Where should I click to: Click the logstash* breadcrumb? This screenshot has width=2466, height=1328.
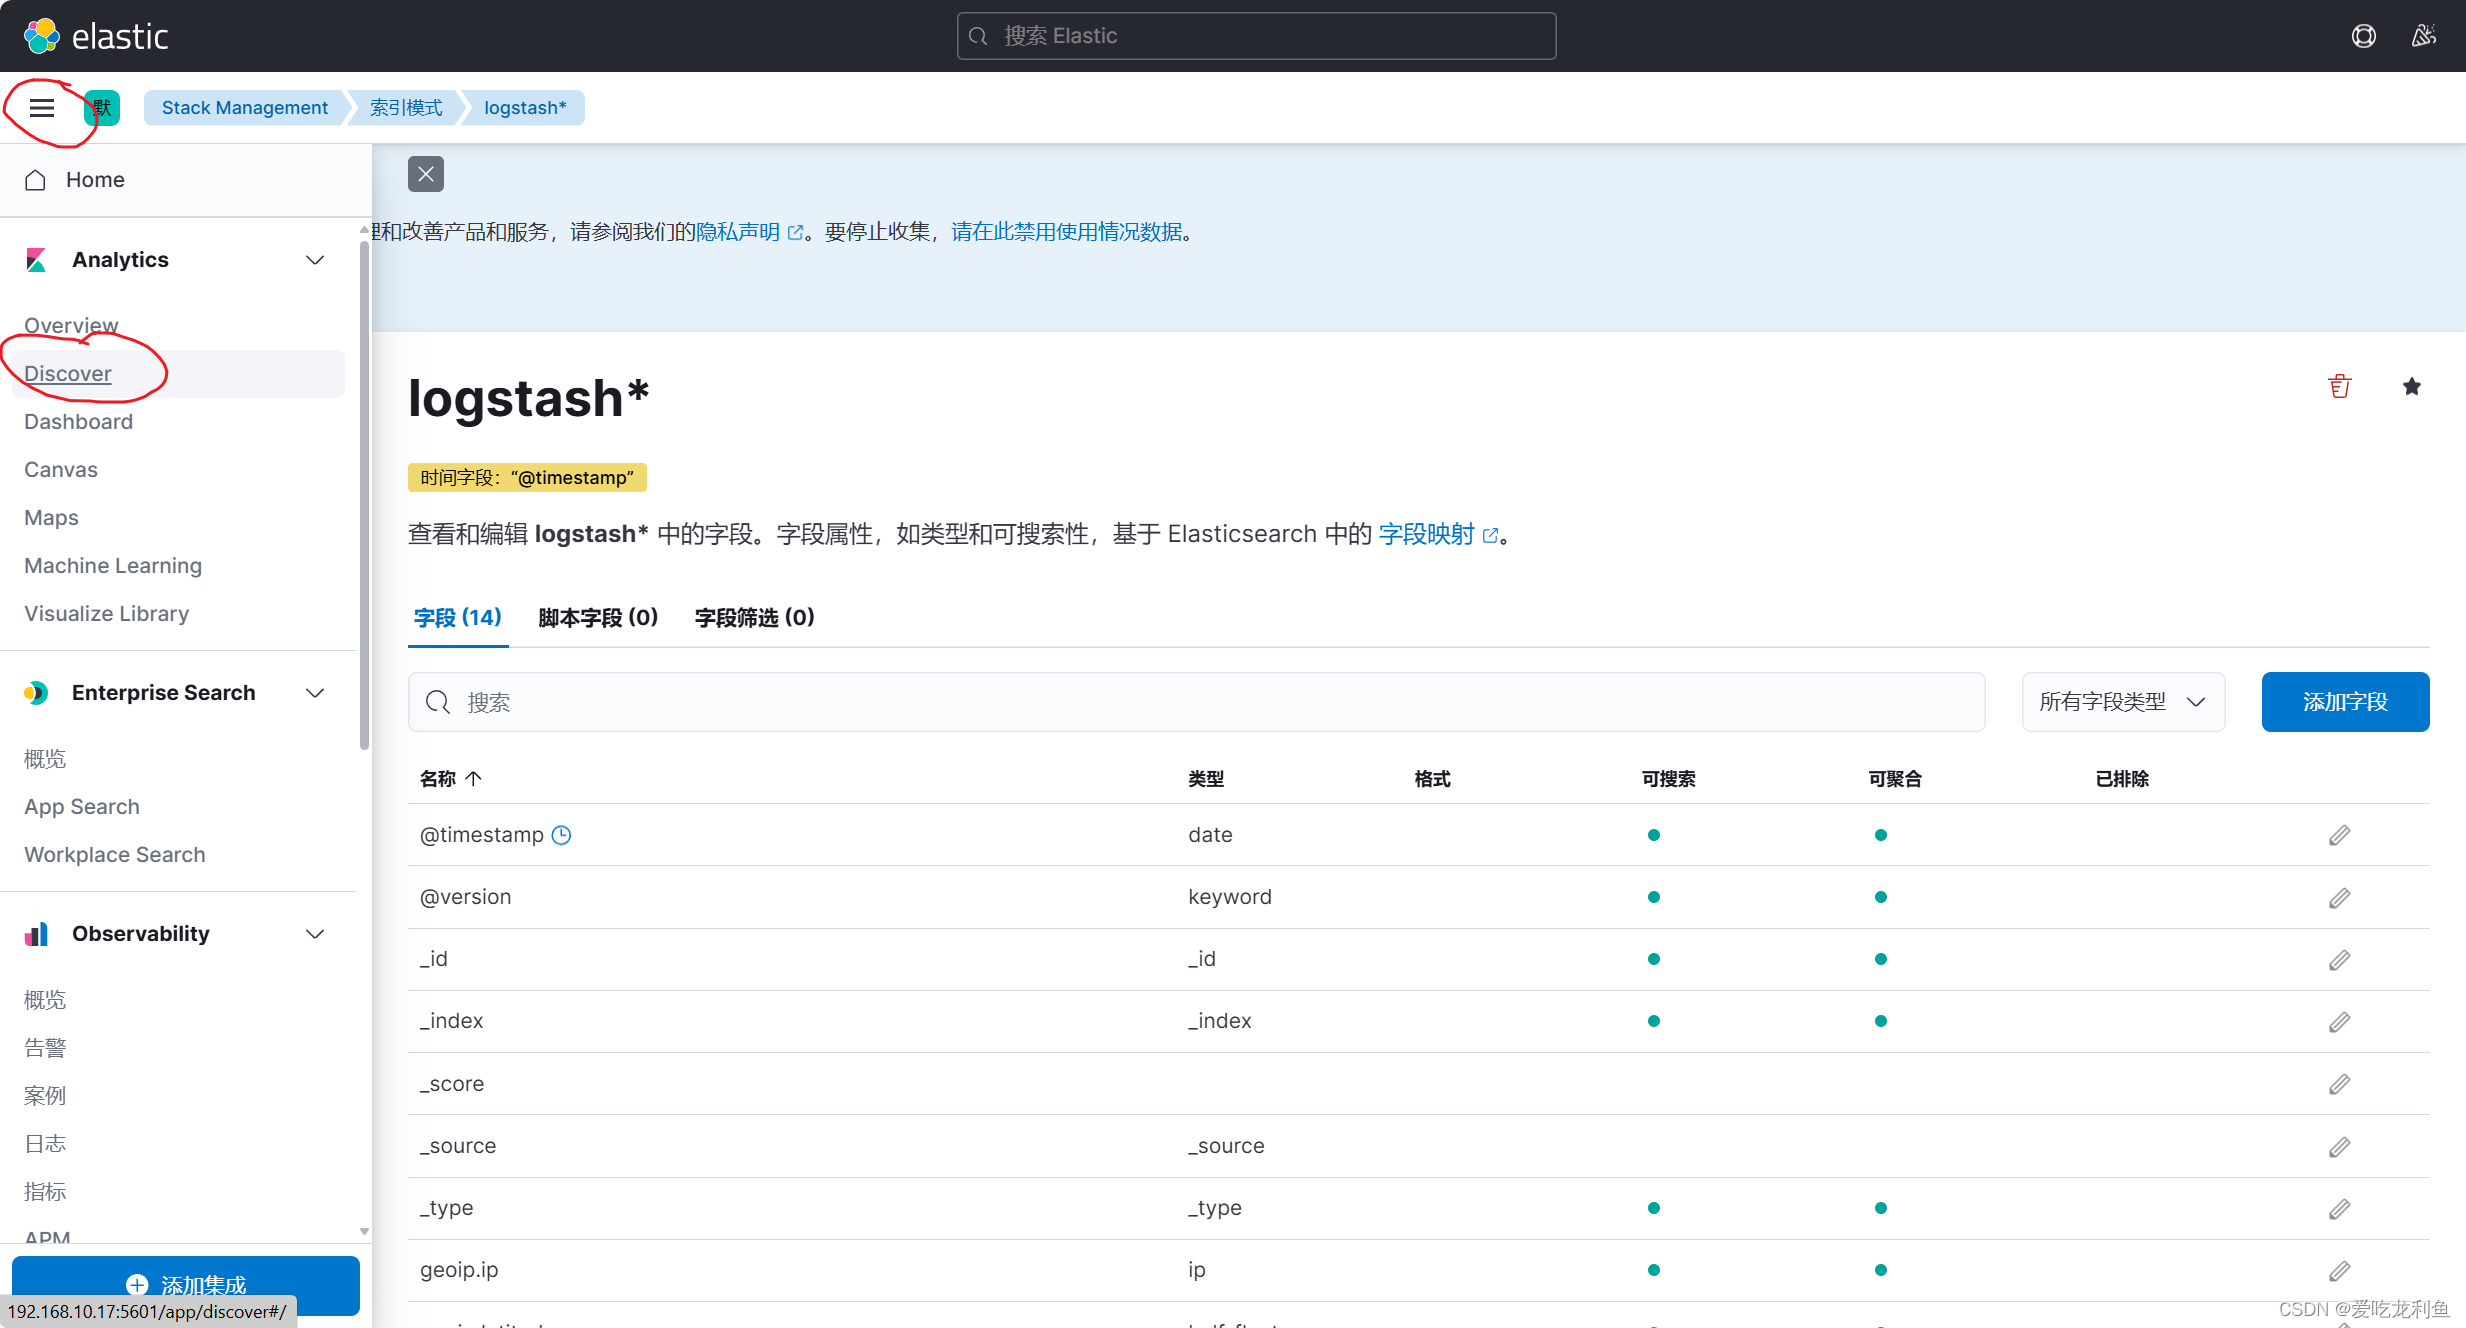[525, 108]
